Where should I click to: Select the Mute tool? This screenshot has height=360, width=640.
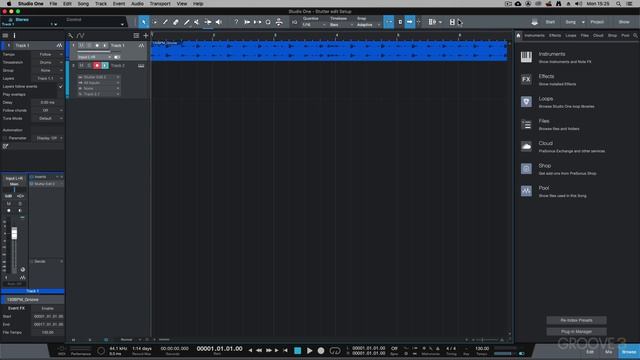(197, 22)
